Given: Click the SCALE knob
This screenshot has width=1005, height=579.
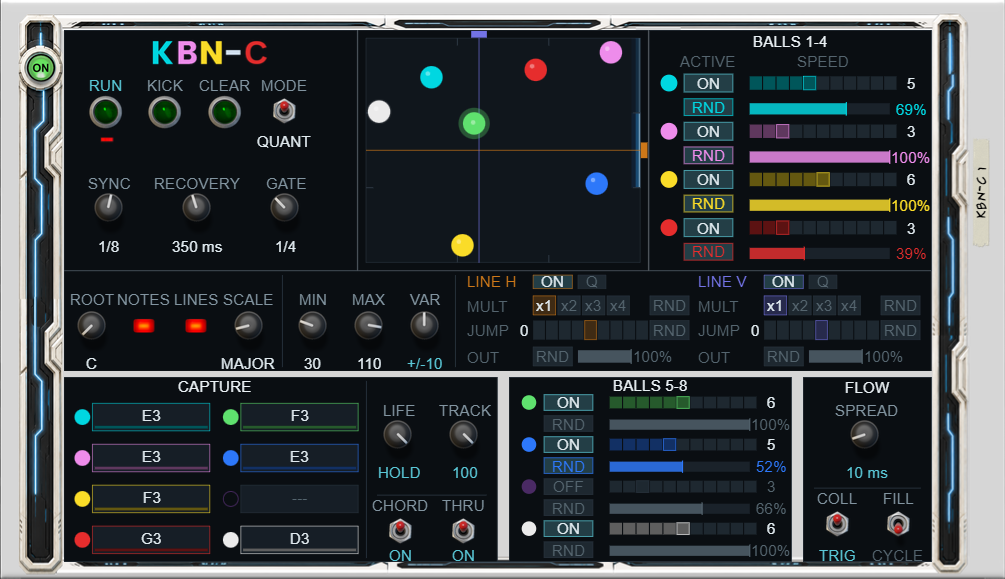Looking at the screenshot, I should (x=247, y=326).
